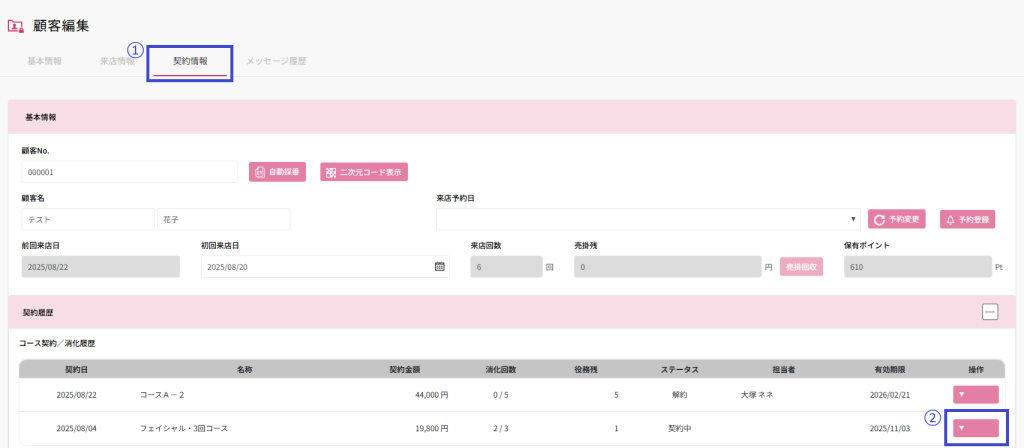The image size is (1024, 448).
Task: Open the 来店情報 tab
Action: click(x=117, y=61)
